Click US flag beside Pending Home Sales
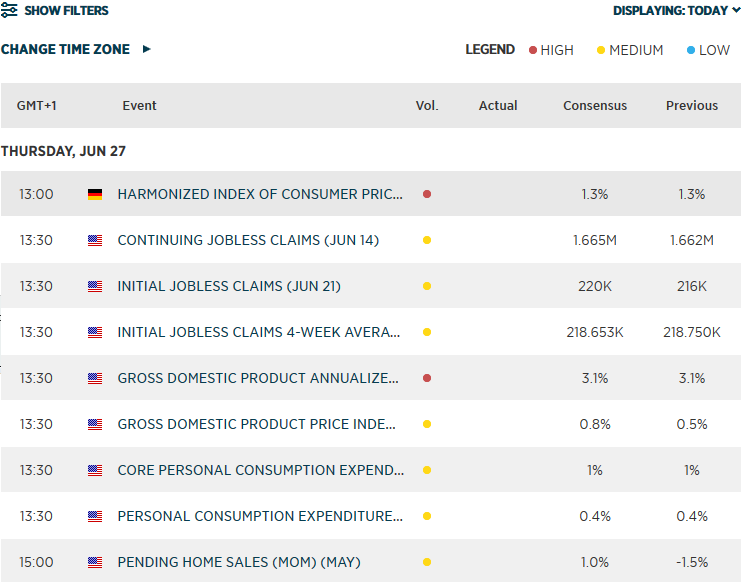The image size is (743, 584). coord(95,562)
